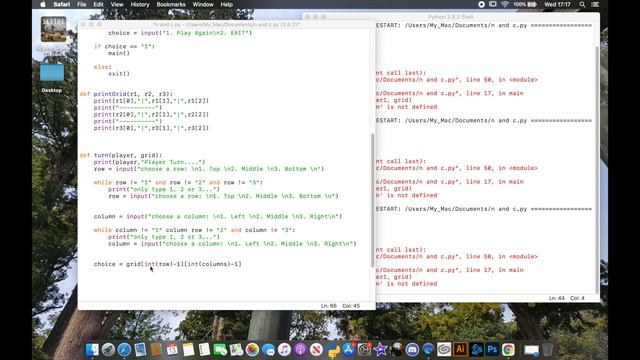
Task: Open FaceTime green icon in dock
Action: [220, 350]
